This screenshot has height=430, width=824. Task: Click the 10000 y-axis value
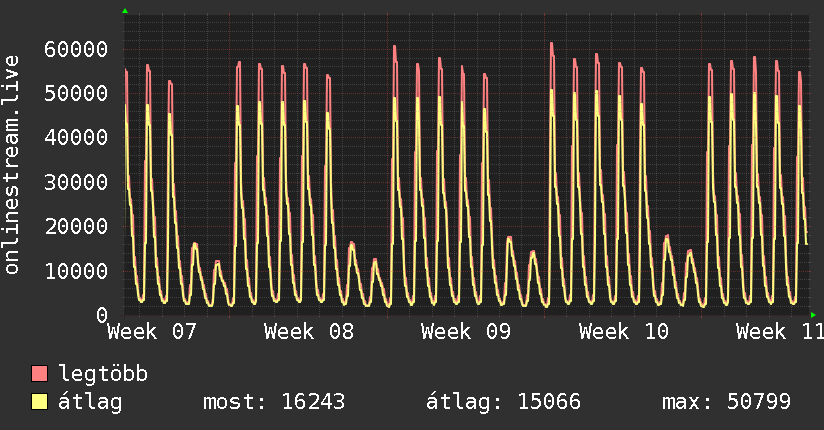(x=76, y=271)
